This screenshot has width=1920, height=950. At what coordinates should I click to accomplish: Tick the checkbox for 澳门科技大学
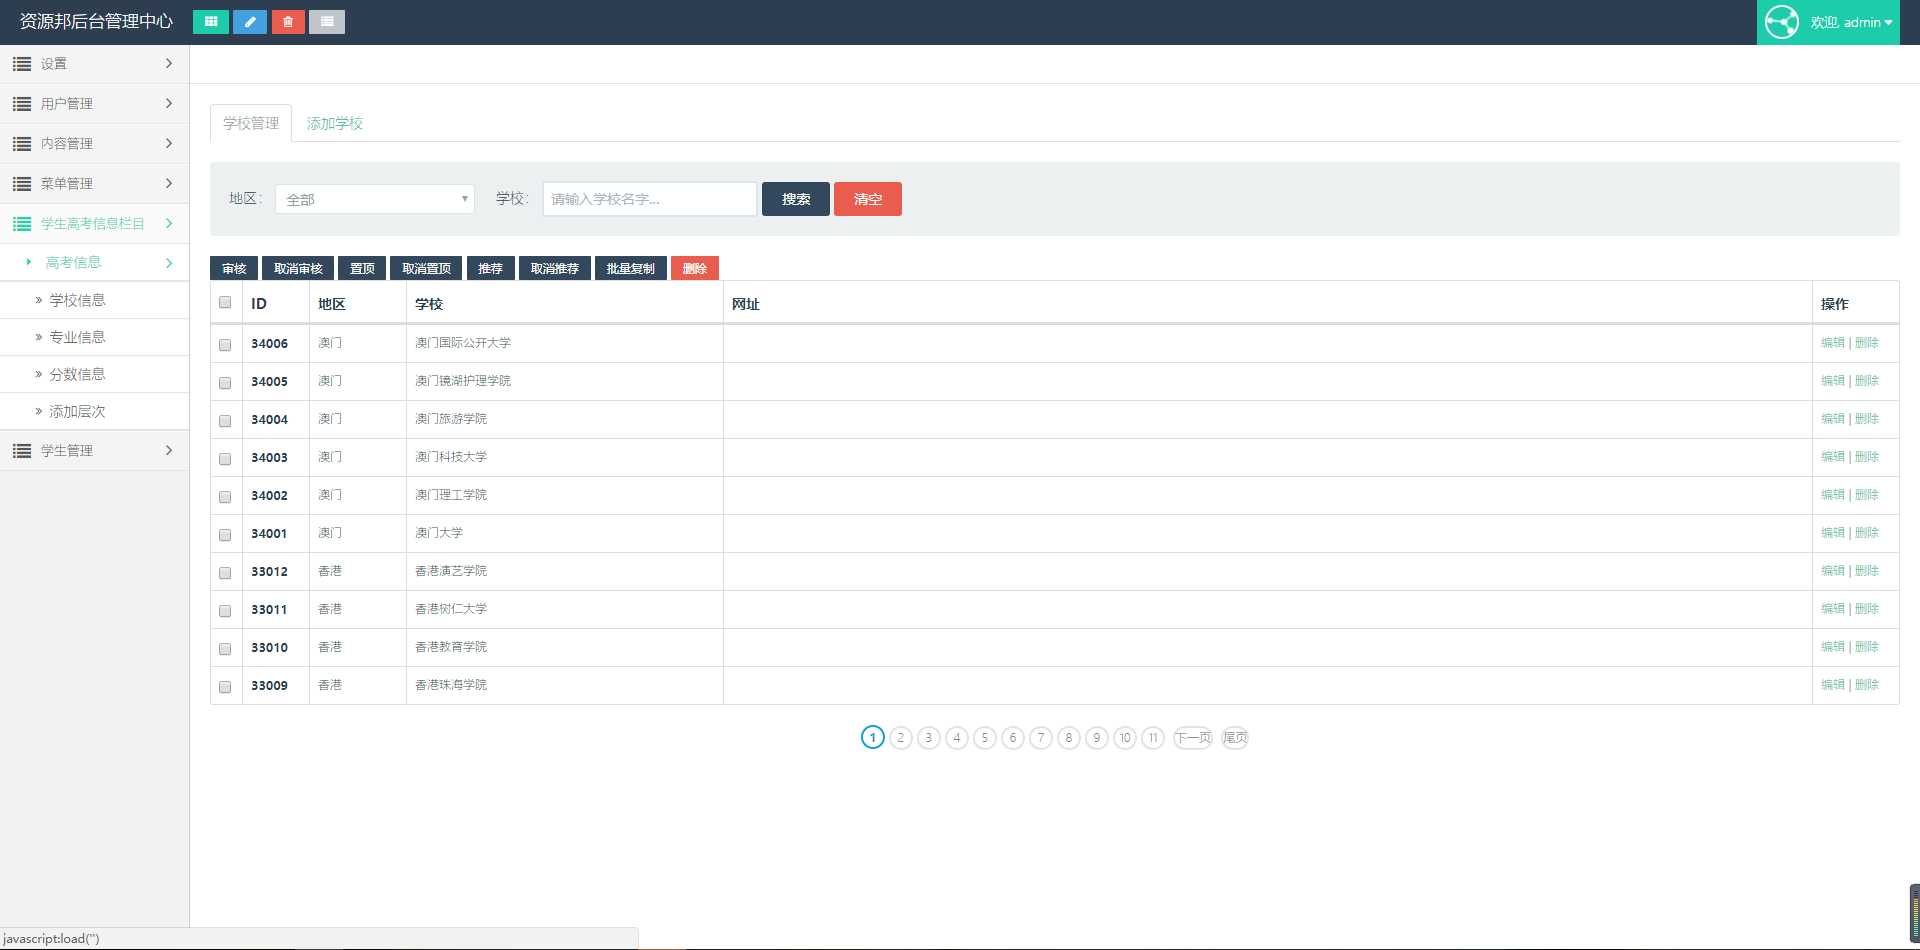[x=225, y=459]
